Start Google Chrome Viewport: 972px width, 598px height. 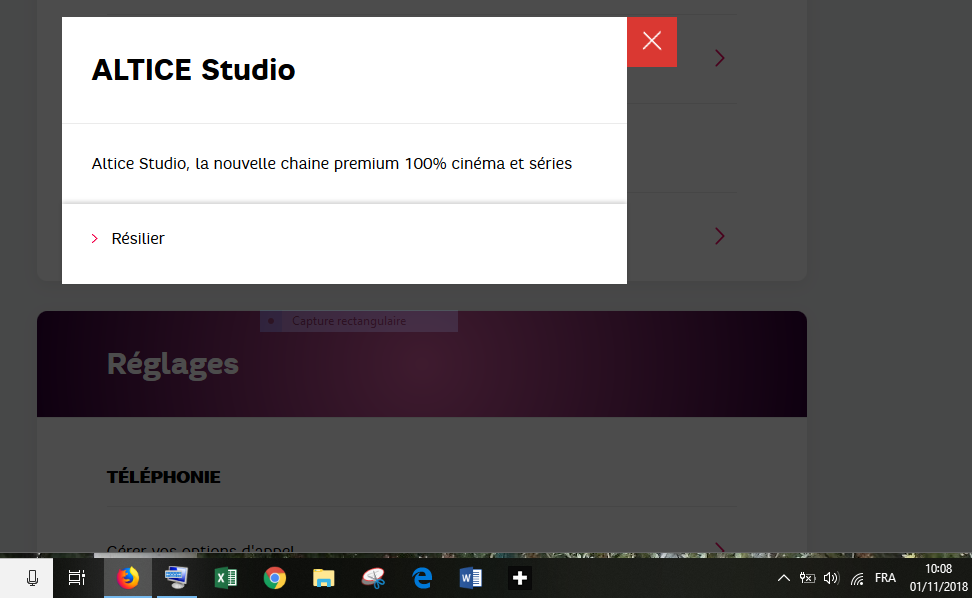275,577
